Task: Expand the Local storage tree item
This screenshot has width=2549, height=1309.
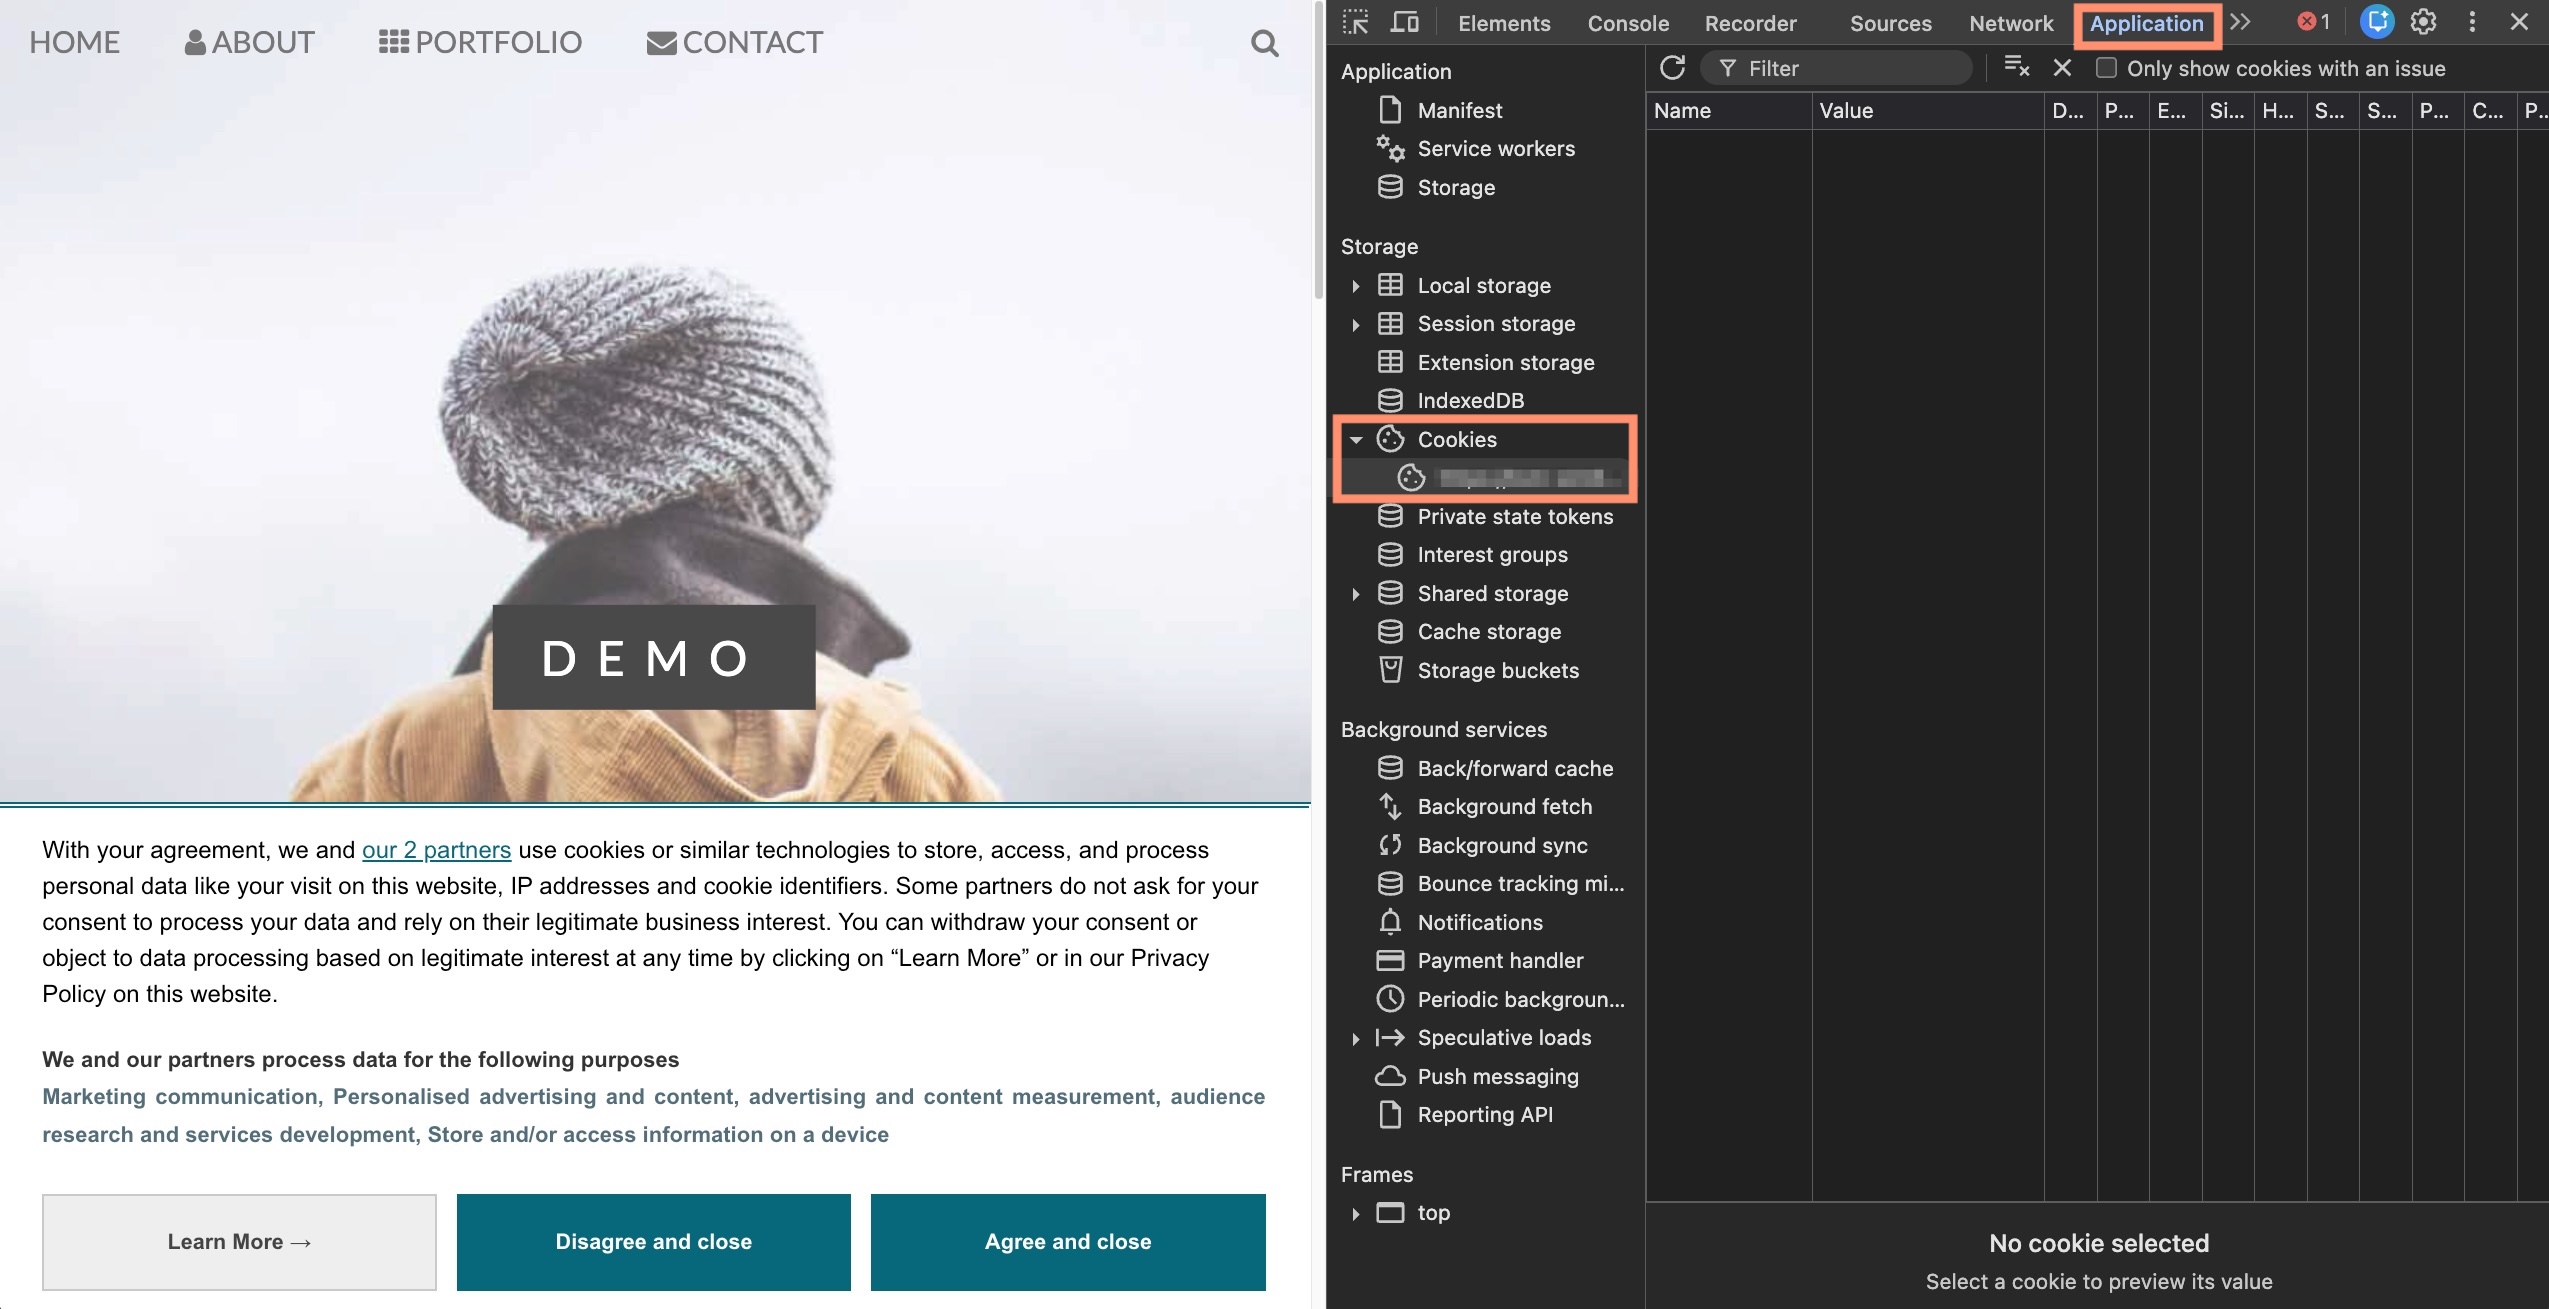Action: [x=1355, y=286]
